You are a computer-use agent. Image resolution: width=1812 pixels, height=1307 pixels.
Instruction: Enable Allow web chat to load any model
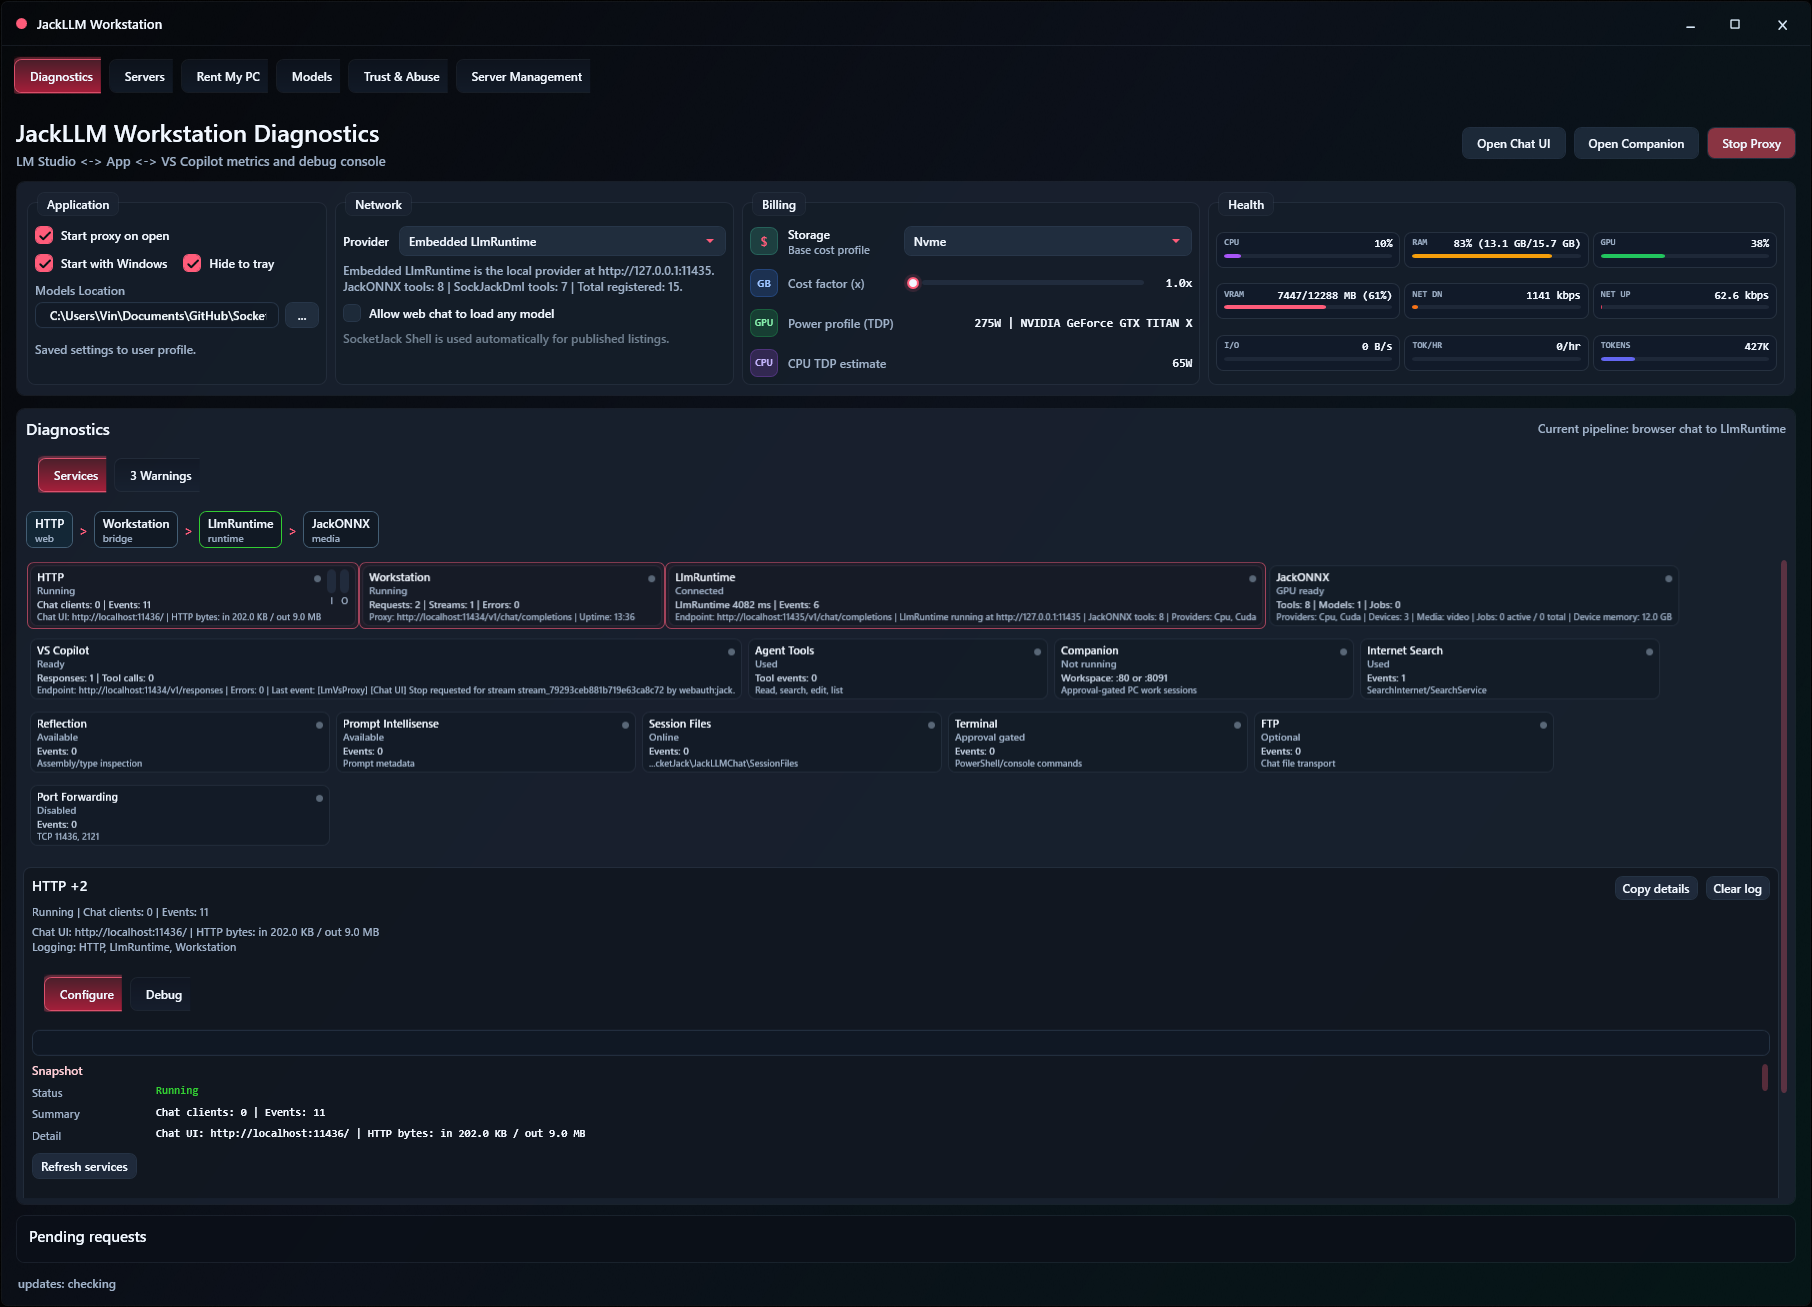[x=352, y=313]
